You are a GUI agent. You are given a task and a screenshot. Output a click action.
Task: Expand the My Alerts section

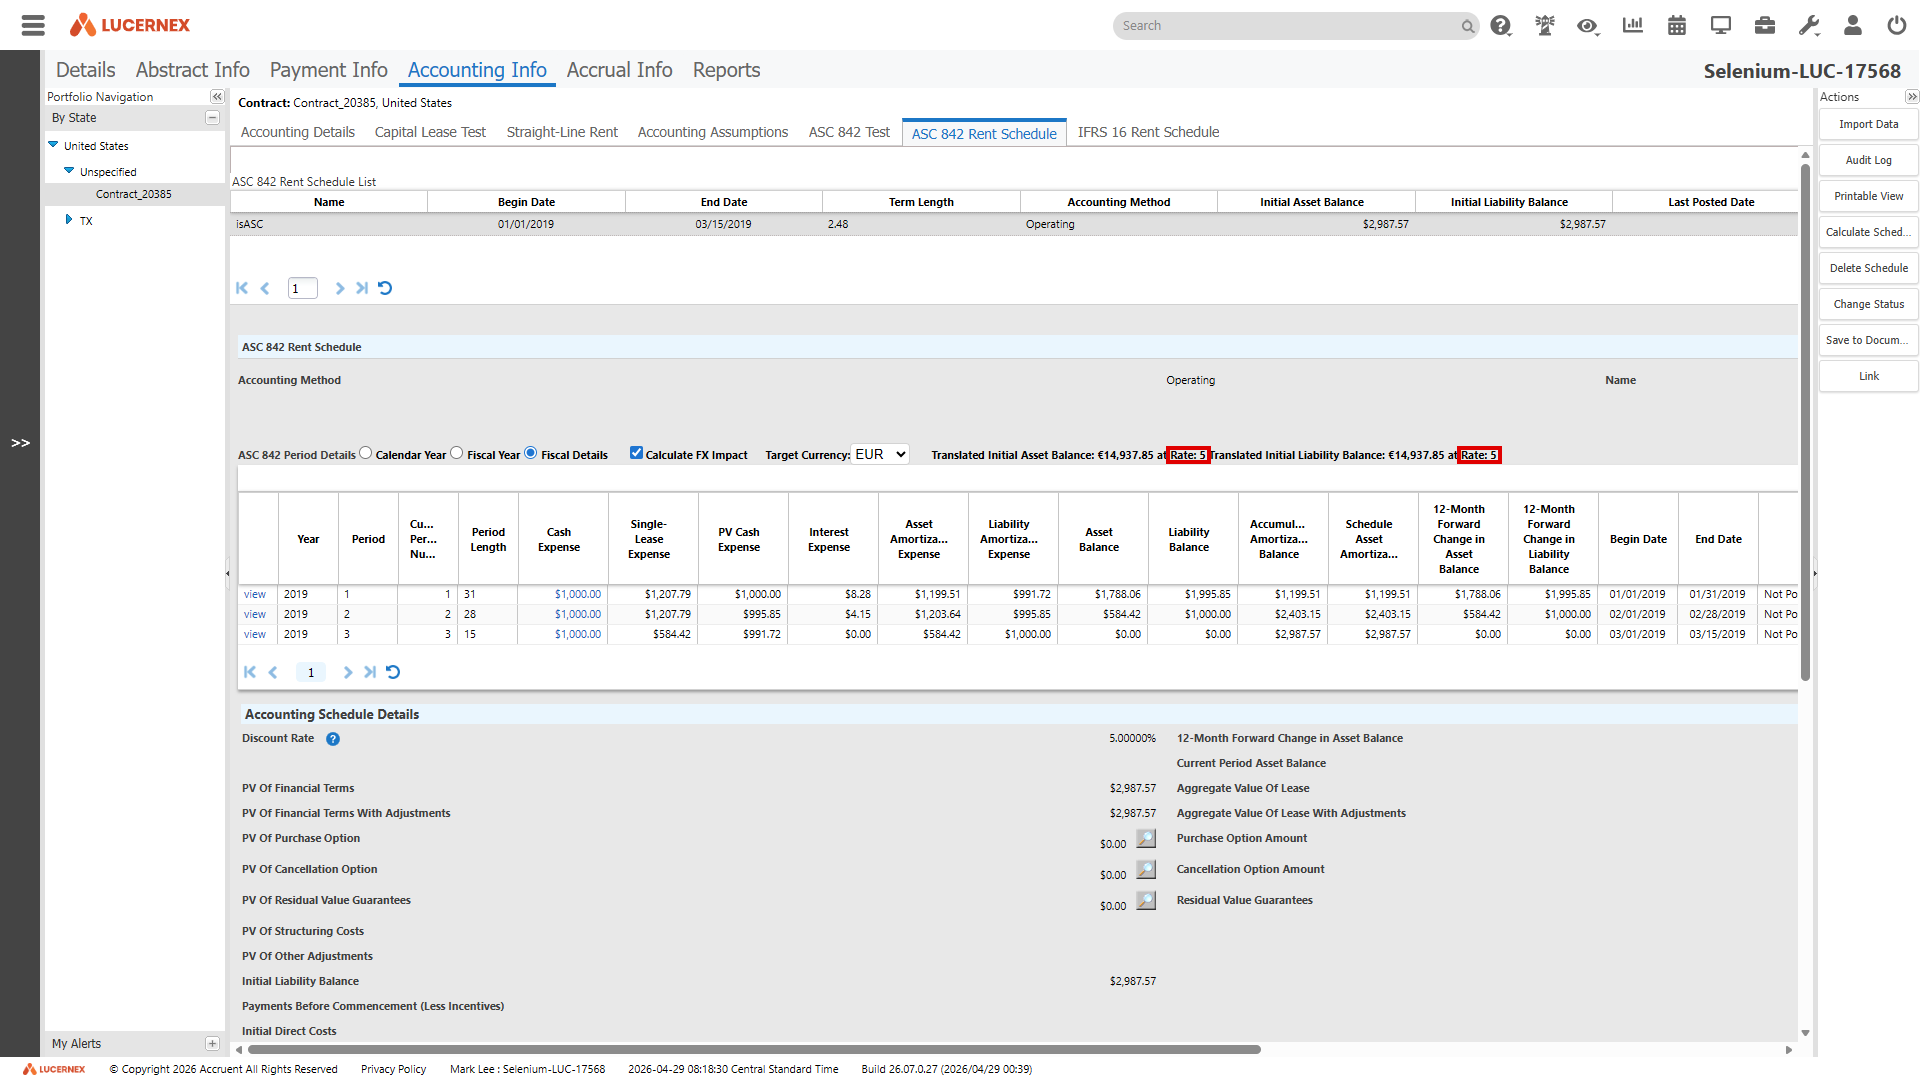point(212,1044)
